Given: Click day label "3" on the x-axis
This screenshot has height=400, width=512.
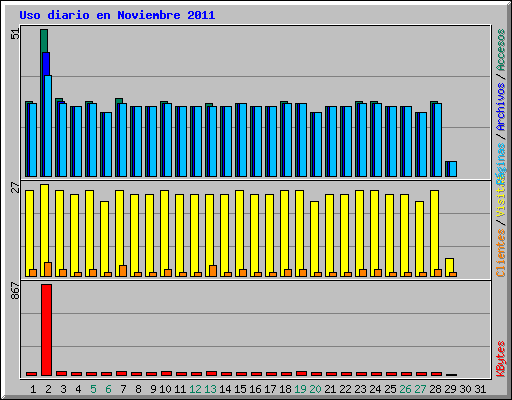Looking at the screenshot, I should pos(63,389).
